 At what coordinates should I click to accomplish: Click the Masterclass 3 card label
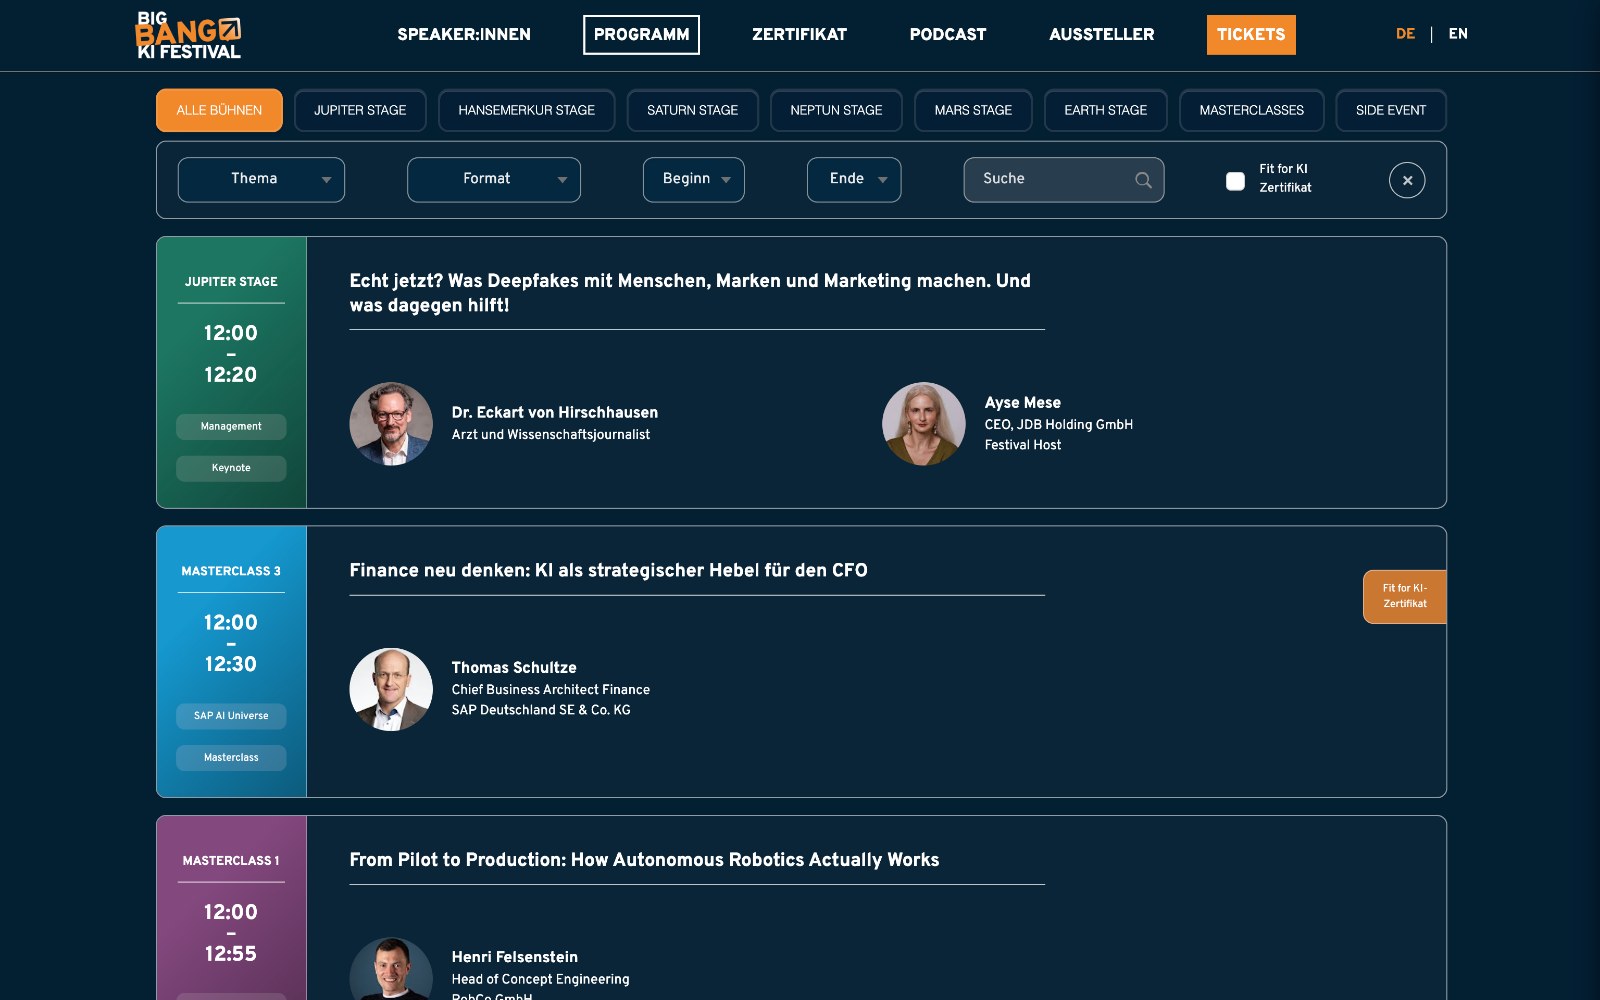[231, 571]
